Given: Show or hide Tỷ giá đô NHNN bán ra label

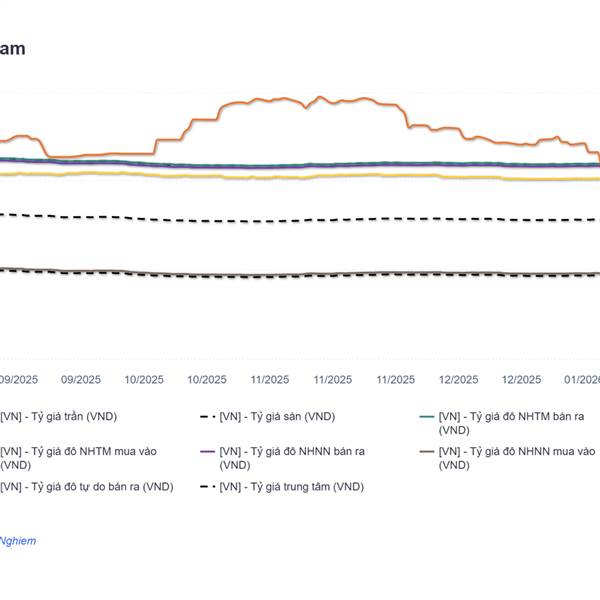Looking at the screenshot, I should tap(292, 451).
